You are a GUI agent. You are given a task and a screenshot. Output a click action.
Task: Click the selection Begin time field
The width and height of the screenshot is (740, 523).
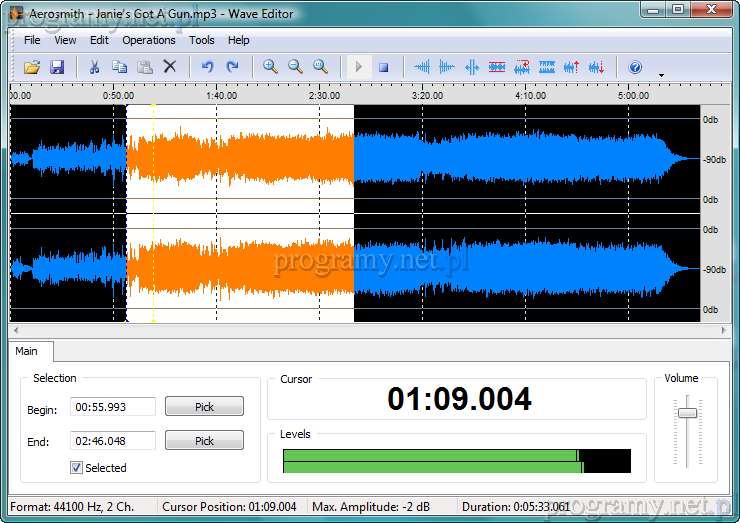click(113, 407)
